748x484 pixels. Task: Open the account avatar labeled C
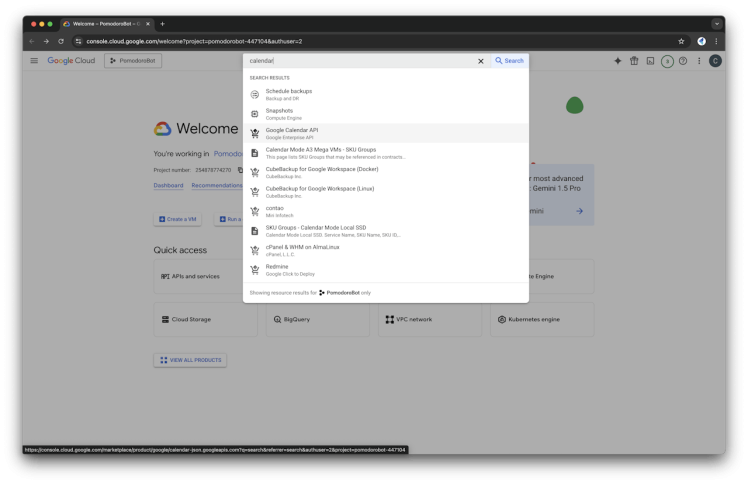pos(715,61)
